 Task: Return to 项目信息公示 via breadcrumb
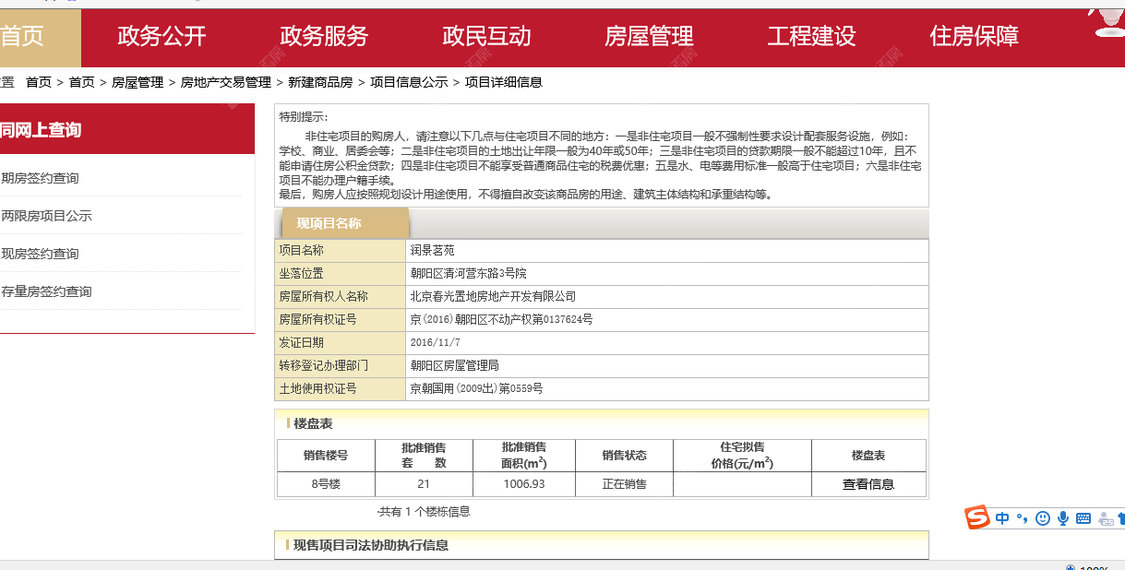[x=409, y=83]
